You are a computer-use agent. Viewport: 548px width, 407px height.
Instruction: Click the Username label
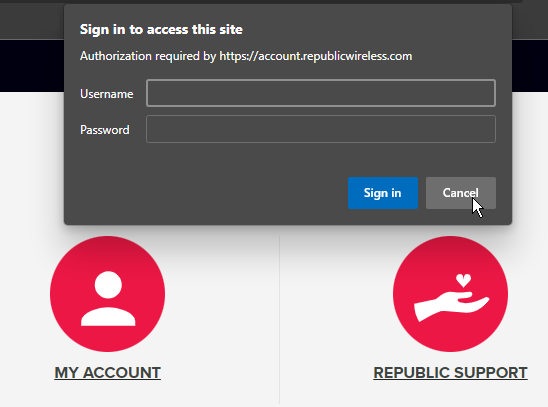(x=107, y=94)
